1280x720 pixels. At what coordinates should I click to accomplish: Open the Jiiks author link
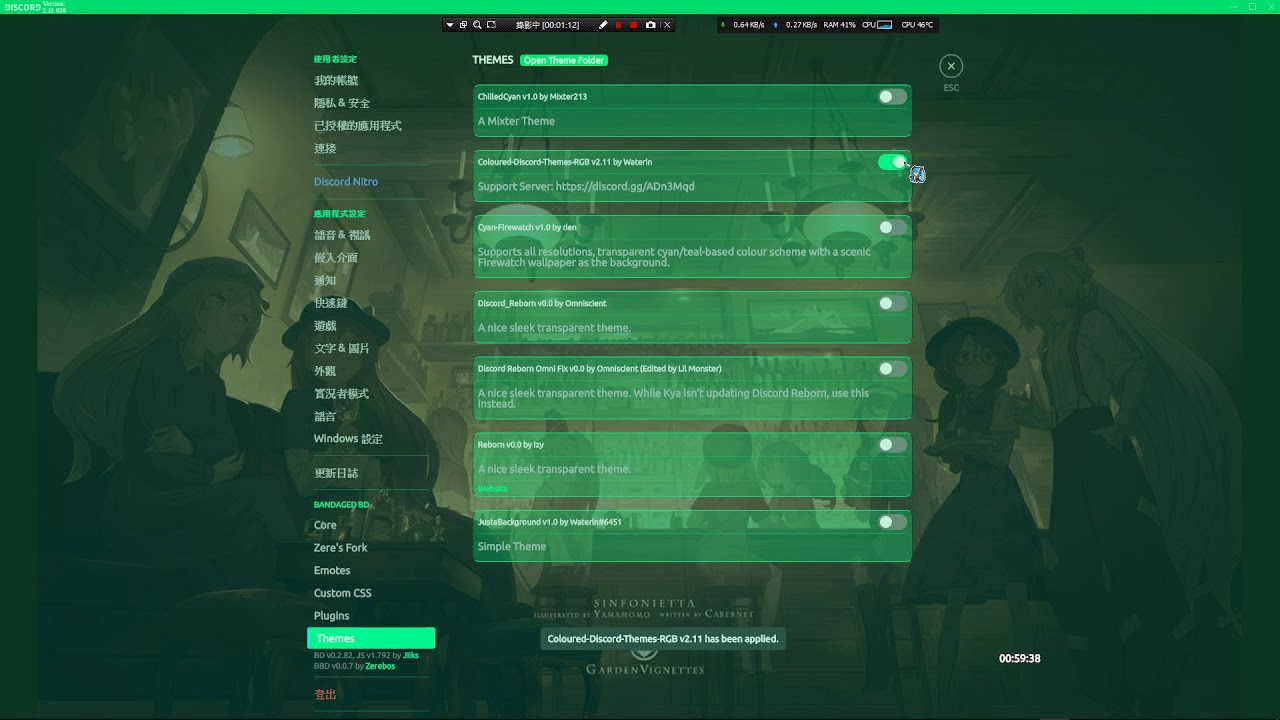pos(411,655)
